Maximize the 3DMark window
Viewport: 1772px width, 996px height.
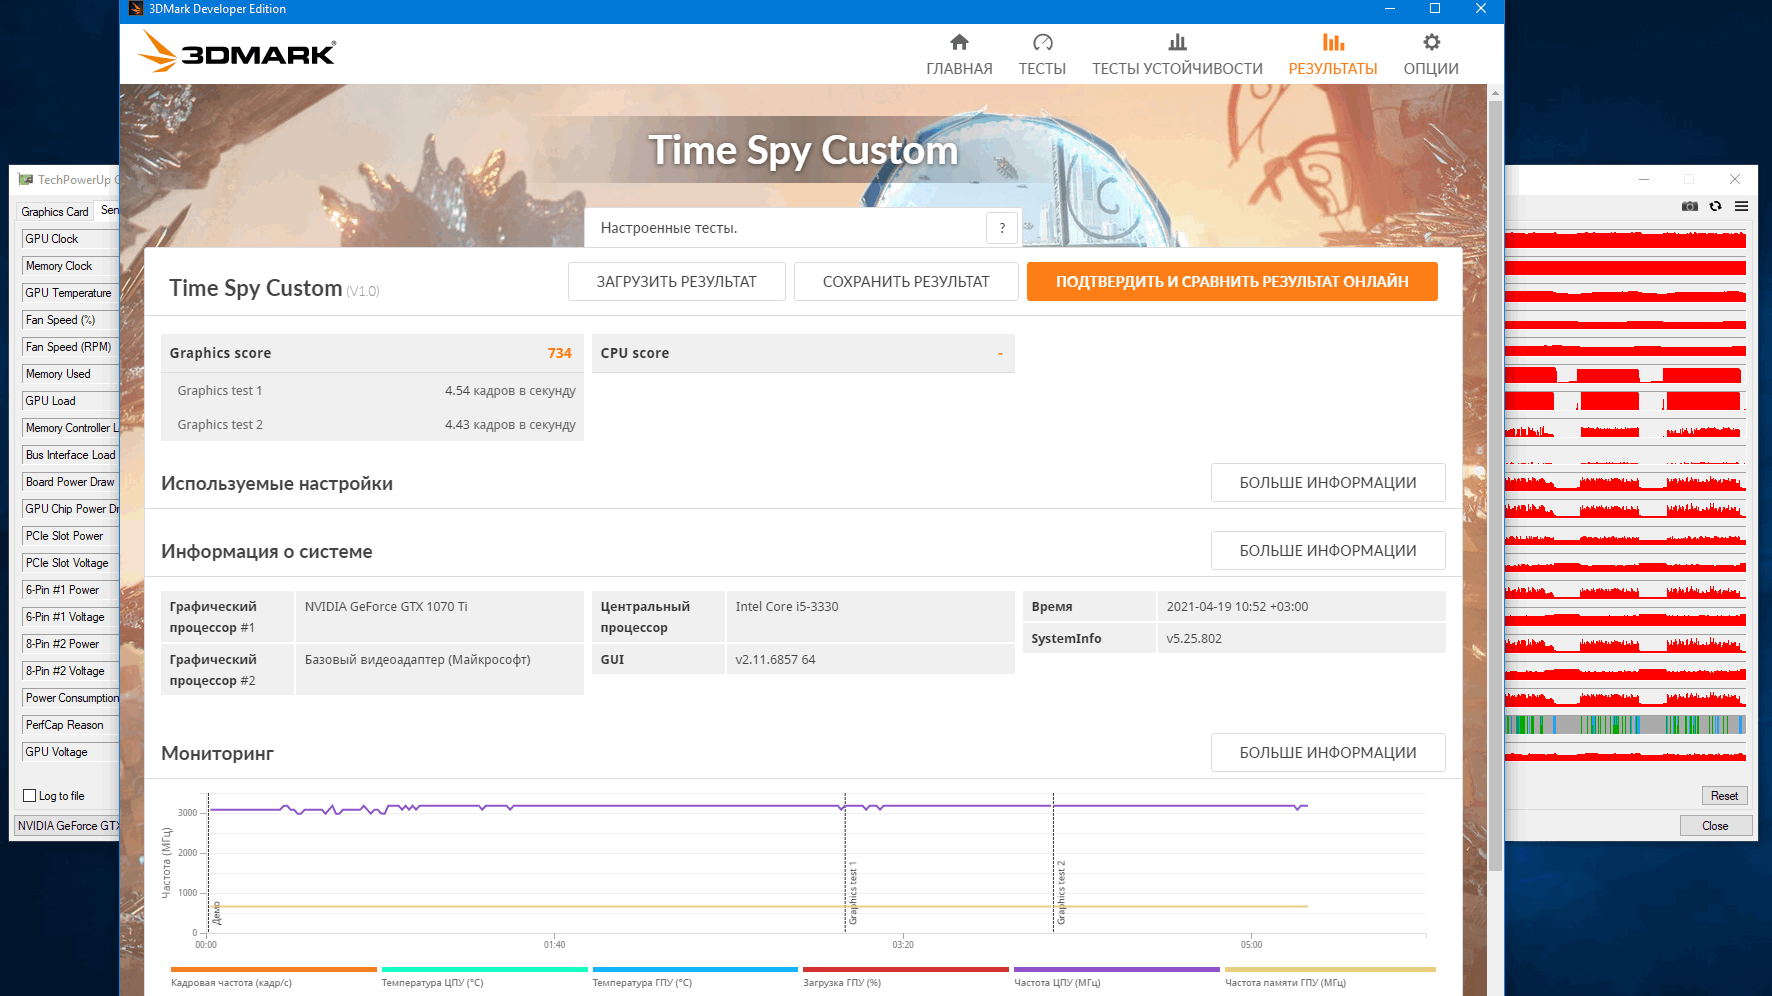[x=1435, y=9]
